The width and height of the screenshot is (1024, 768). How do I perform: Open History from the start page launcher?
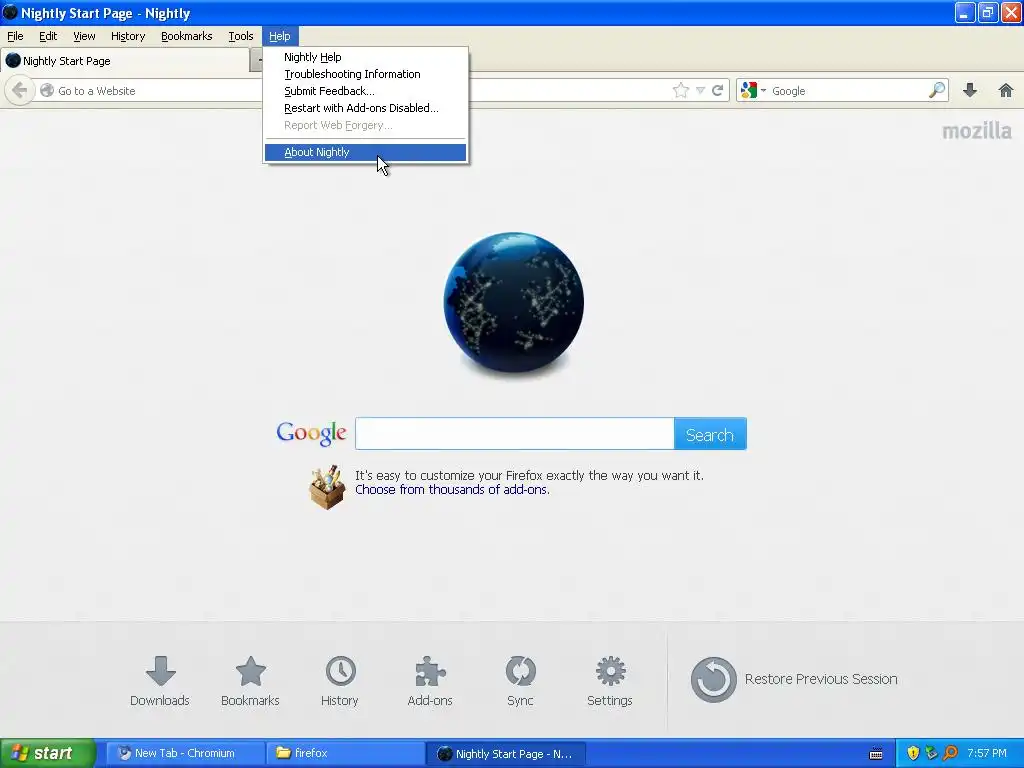click(x=340, y=681)
